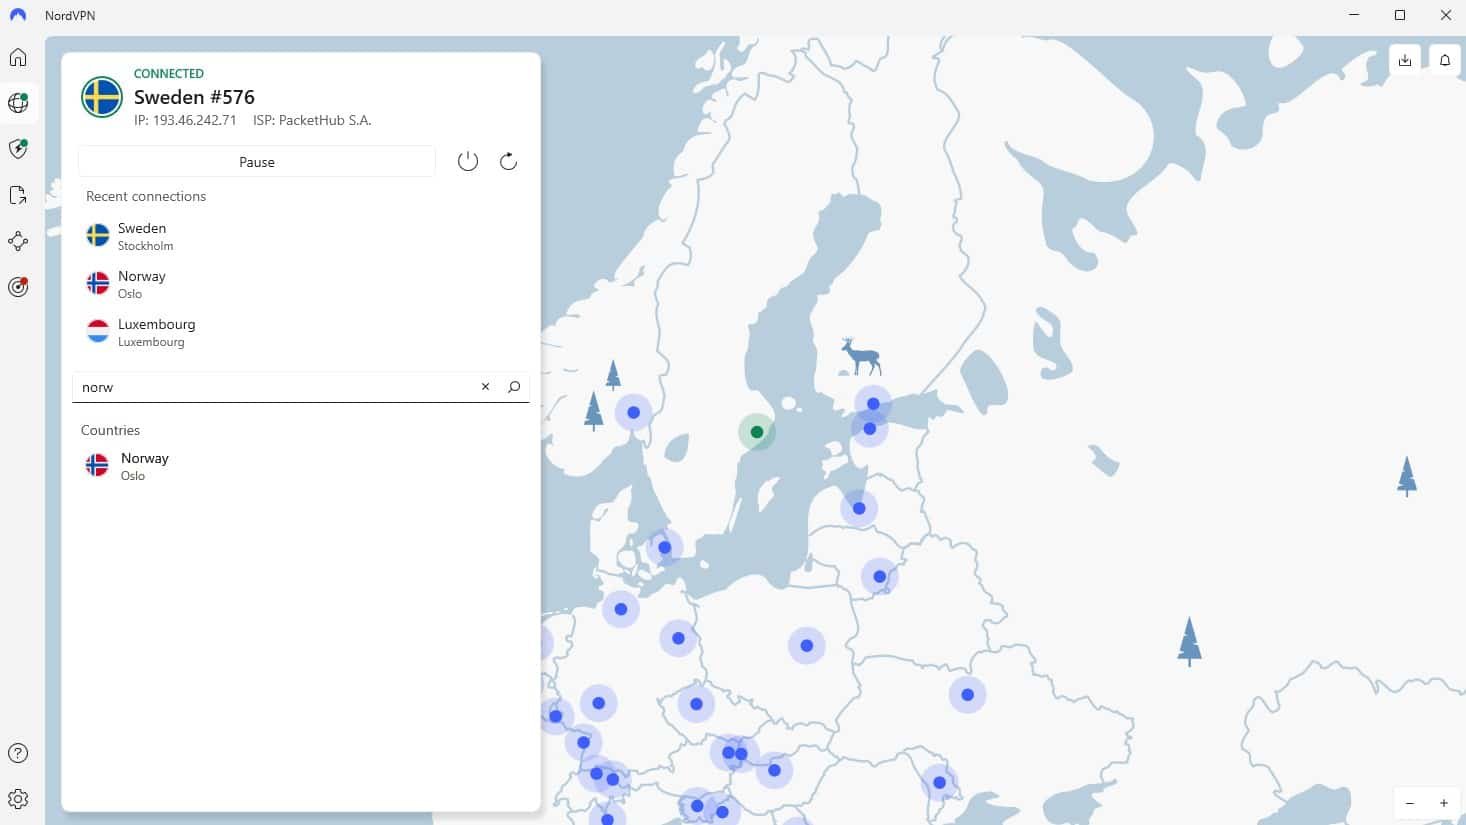This screenshot has height=825, width=1466.
Task: Select Luxembourg recent connection
Action: pyautogui.click(x=300, y=332)
